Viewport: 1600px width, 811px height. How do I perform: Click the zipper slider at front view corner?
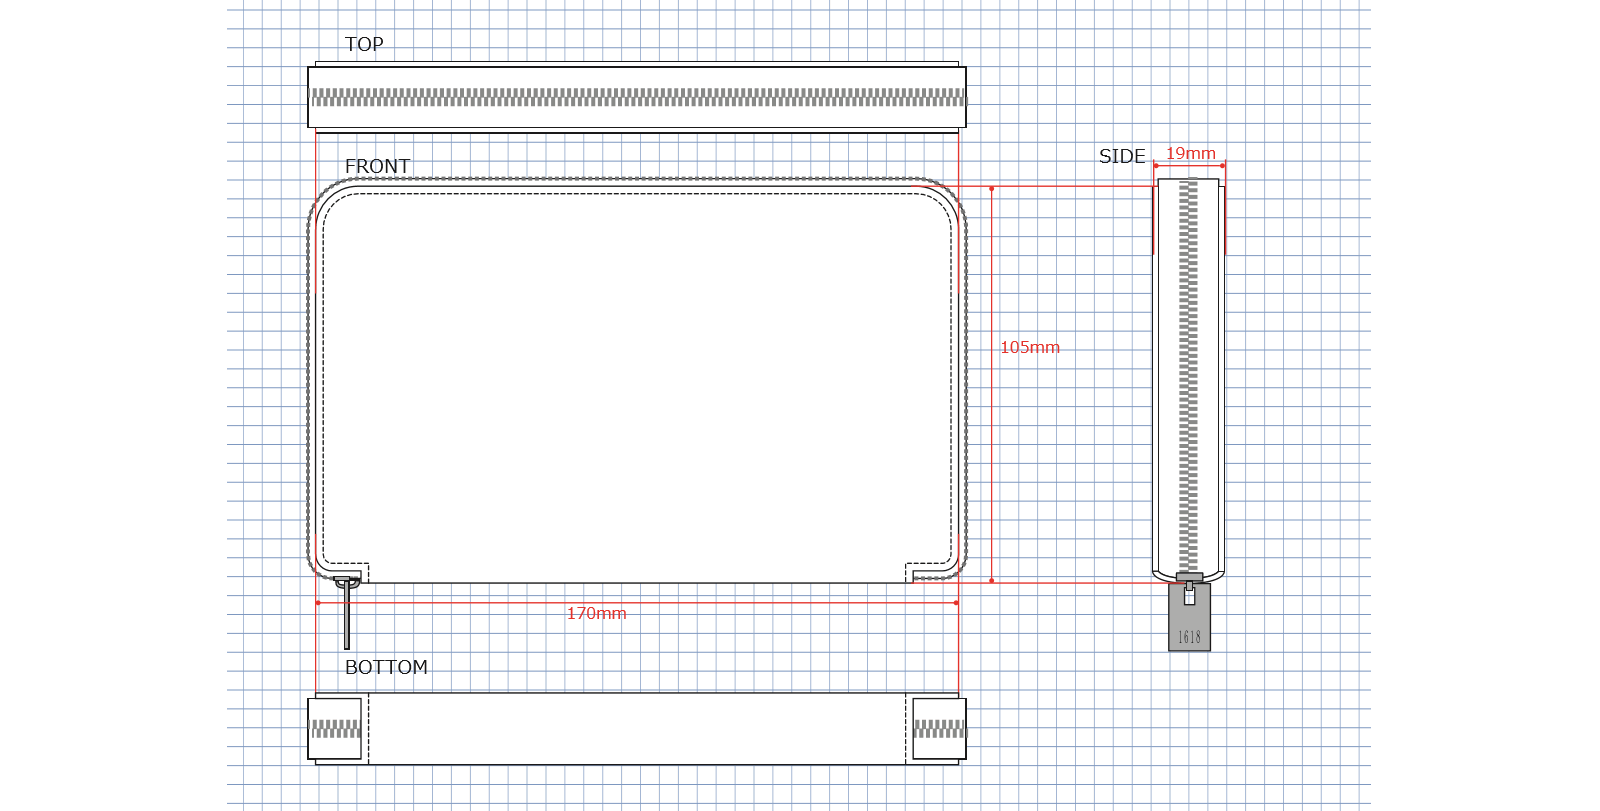point(346,582)
